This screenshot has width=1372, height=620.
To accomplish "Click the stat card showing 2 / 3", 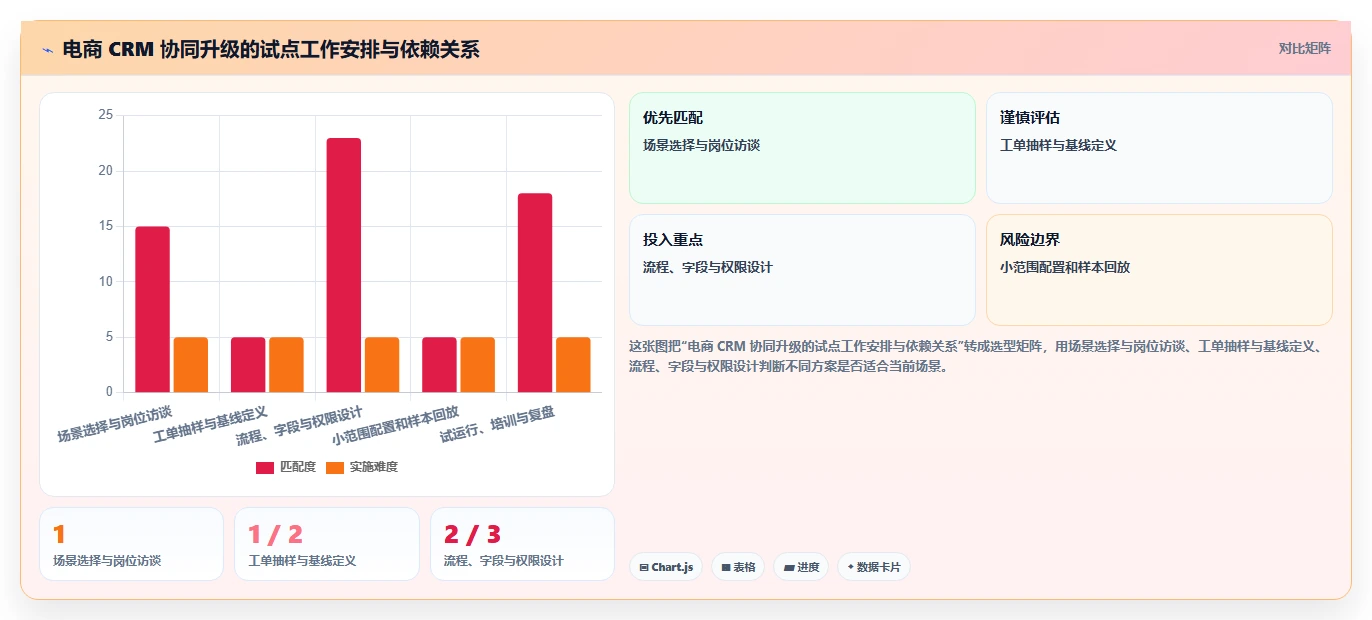I will pyautogui.click(x=522, y=544).
